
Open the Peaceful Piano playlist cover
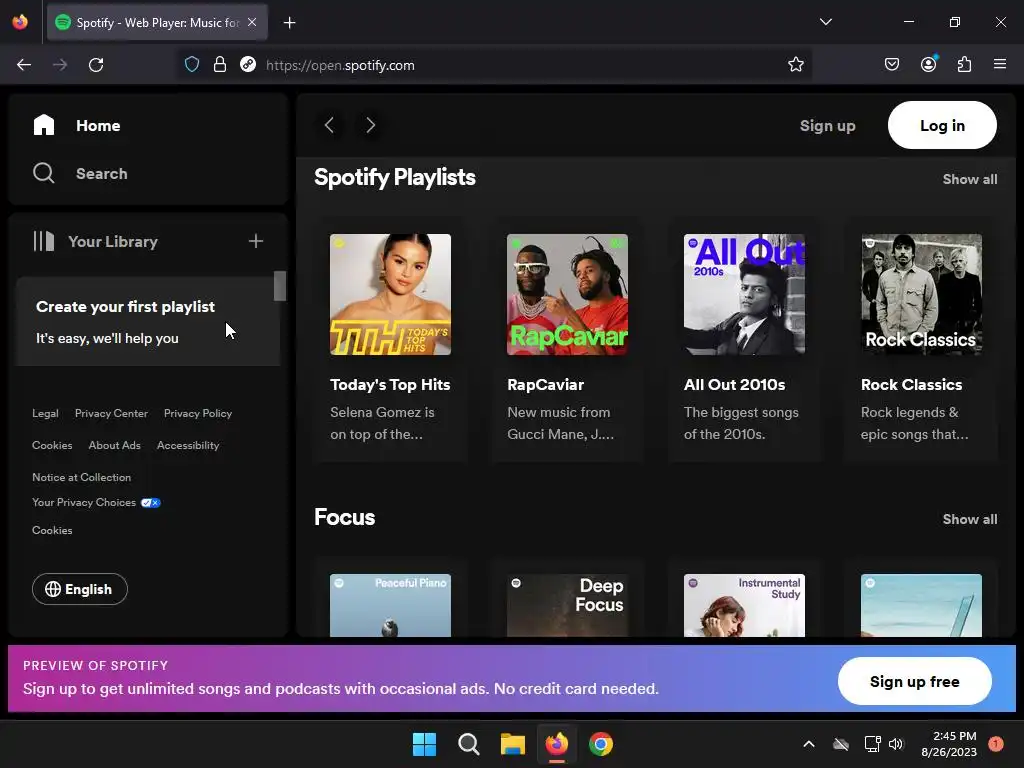coord(391,605)
